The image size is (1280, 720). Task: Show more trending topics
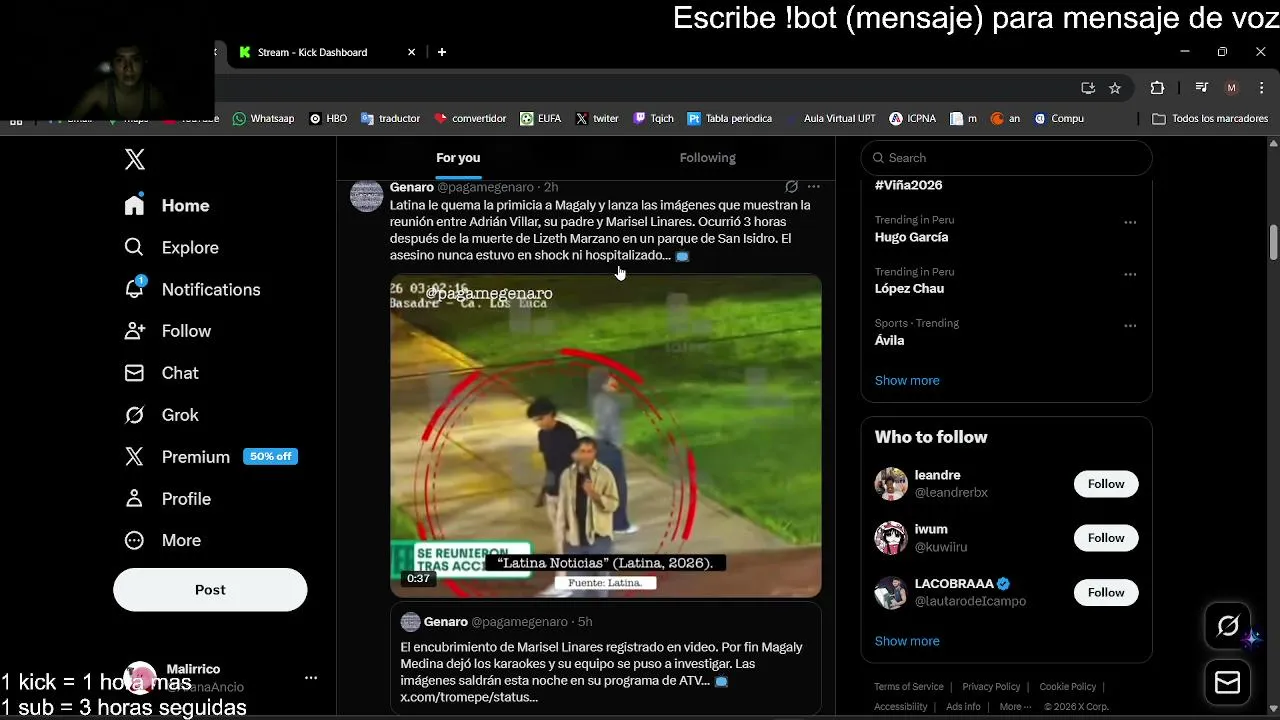(907, 380)
